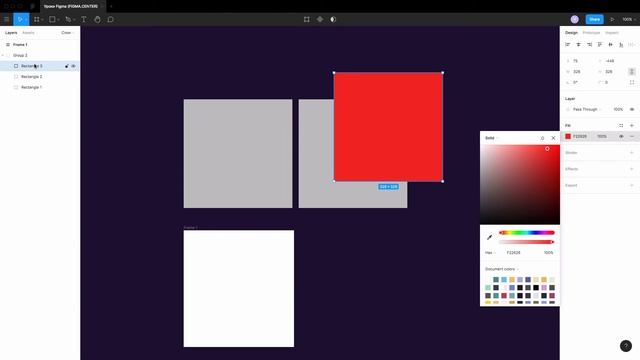Image resolution: width=640 pixels, height=360 pixels.
Task: Pick a color with the eyedropper
Action: pyautogui.click(x=489, y=237)
